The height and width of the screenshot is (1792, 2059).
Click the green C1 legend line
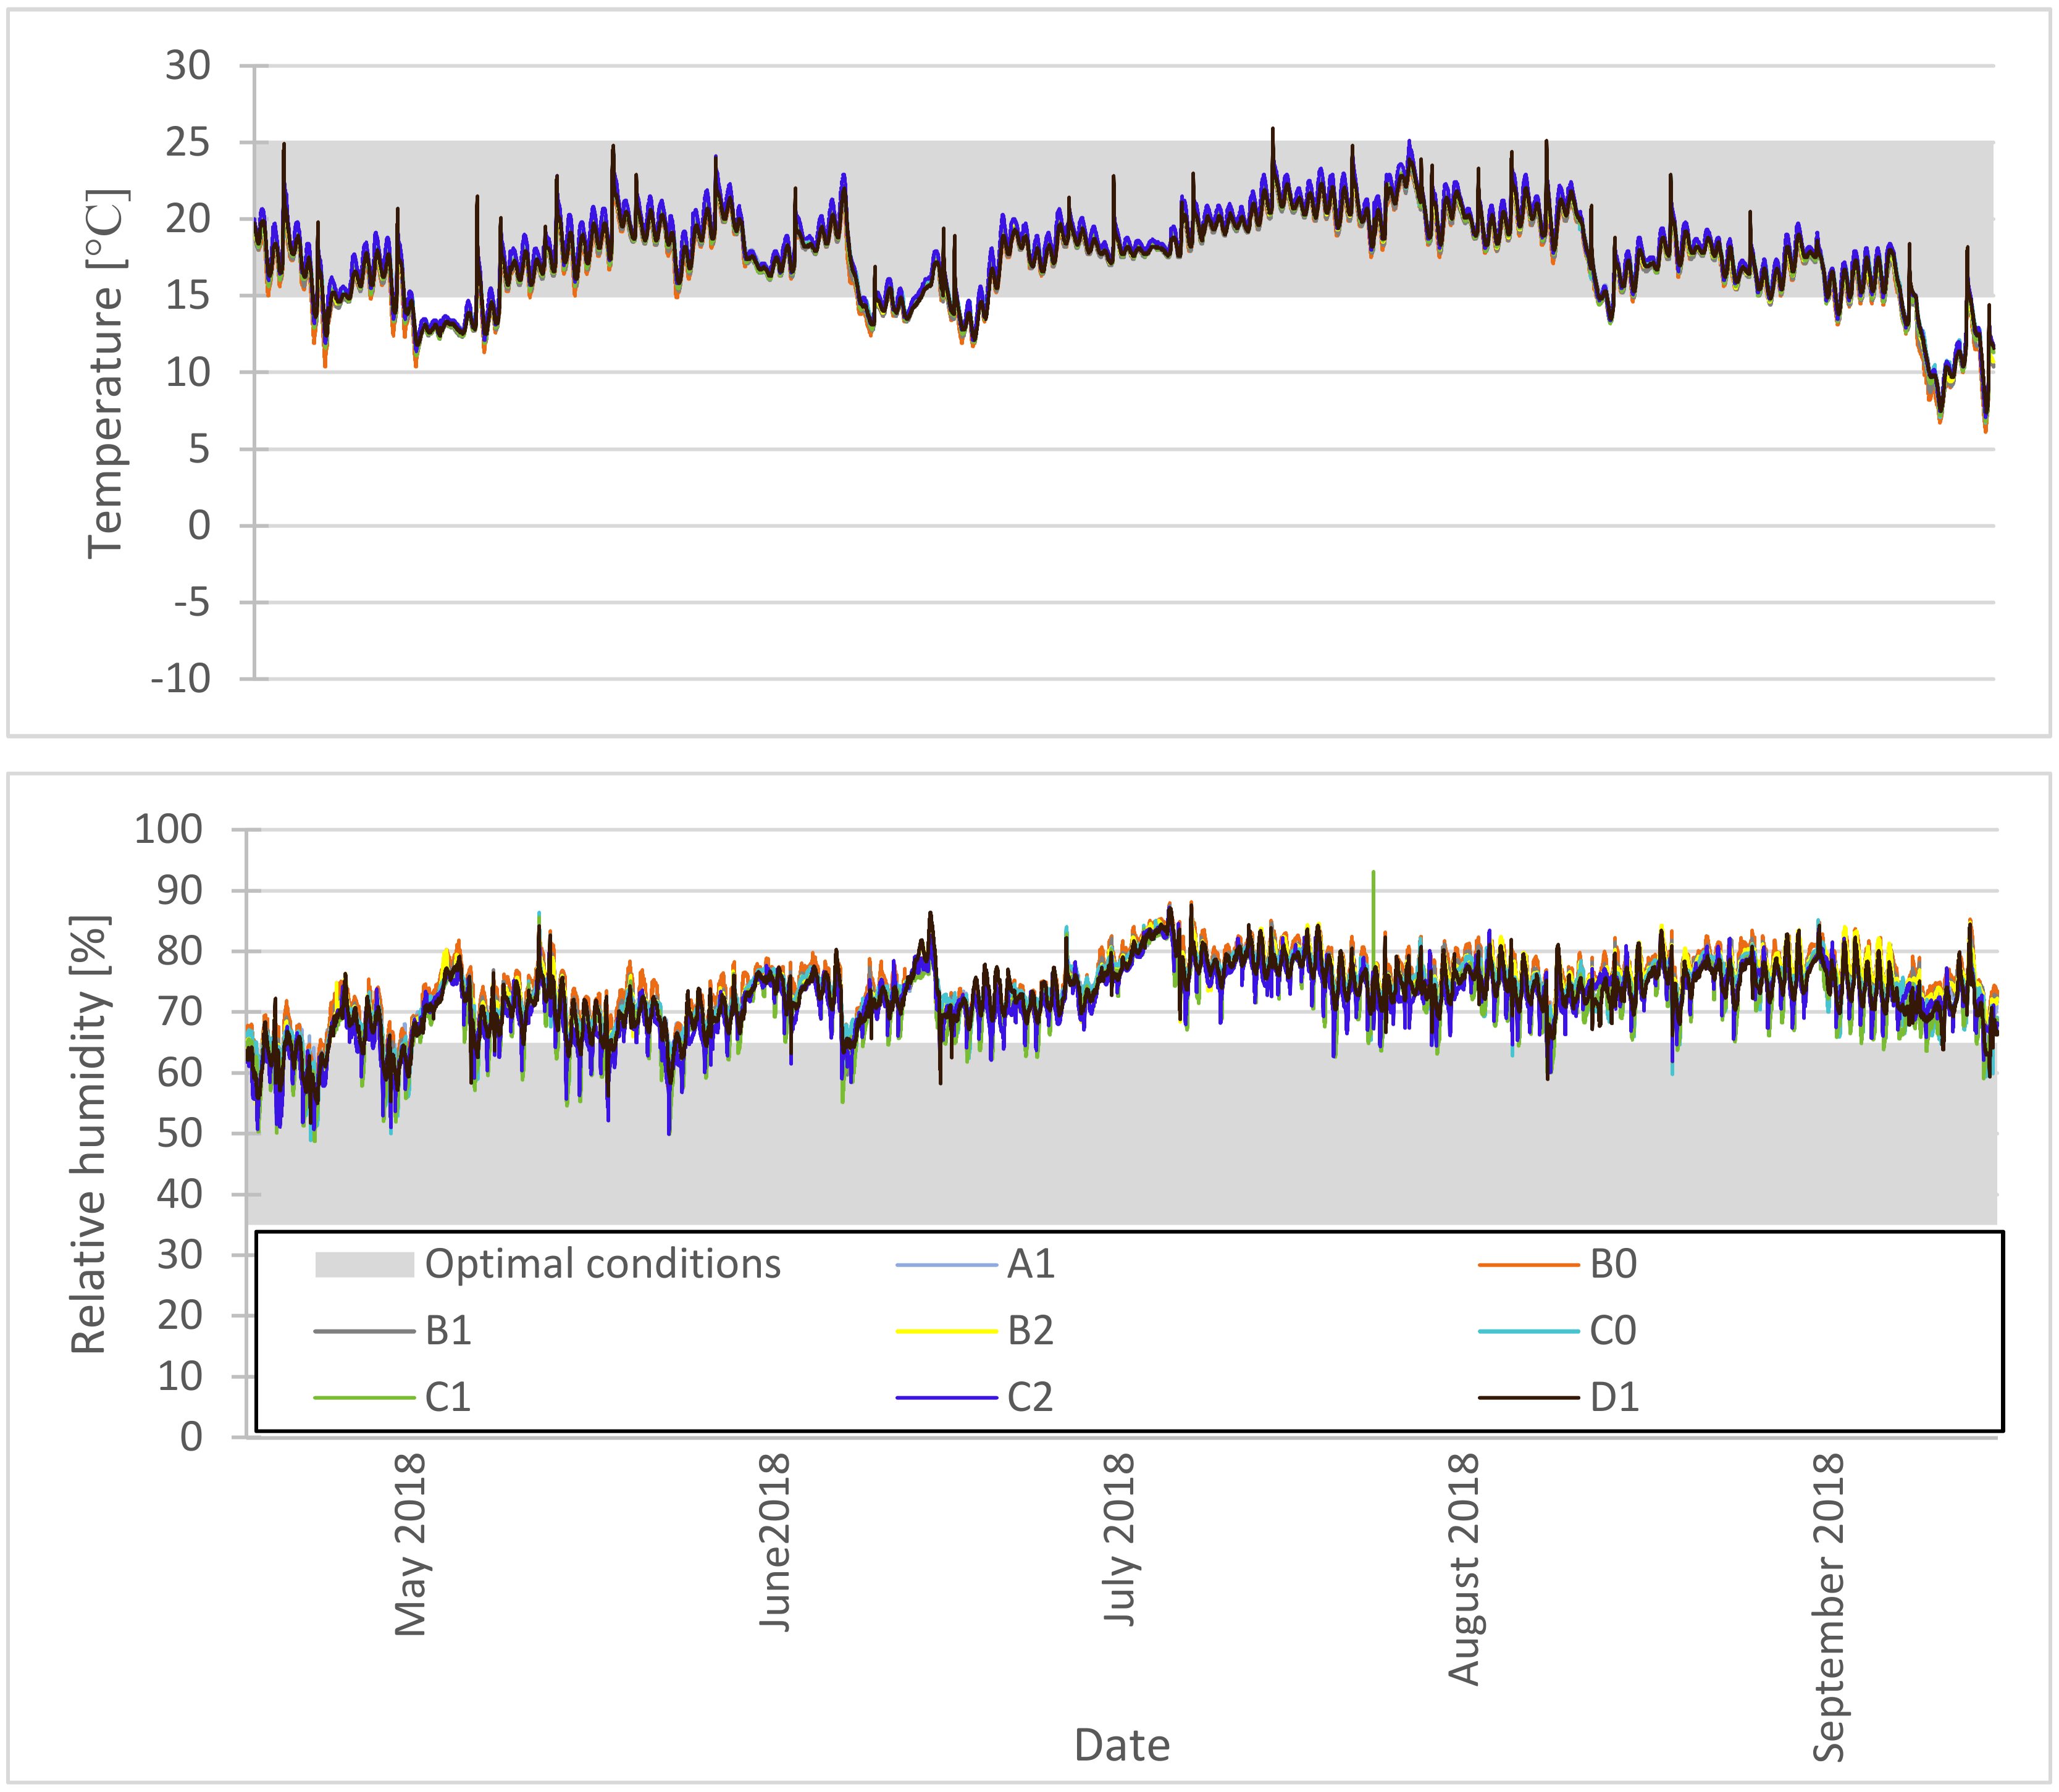(364, 1397)
